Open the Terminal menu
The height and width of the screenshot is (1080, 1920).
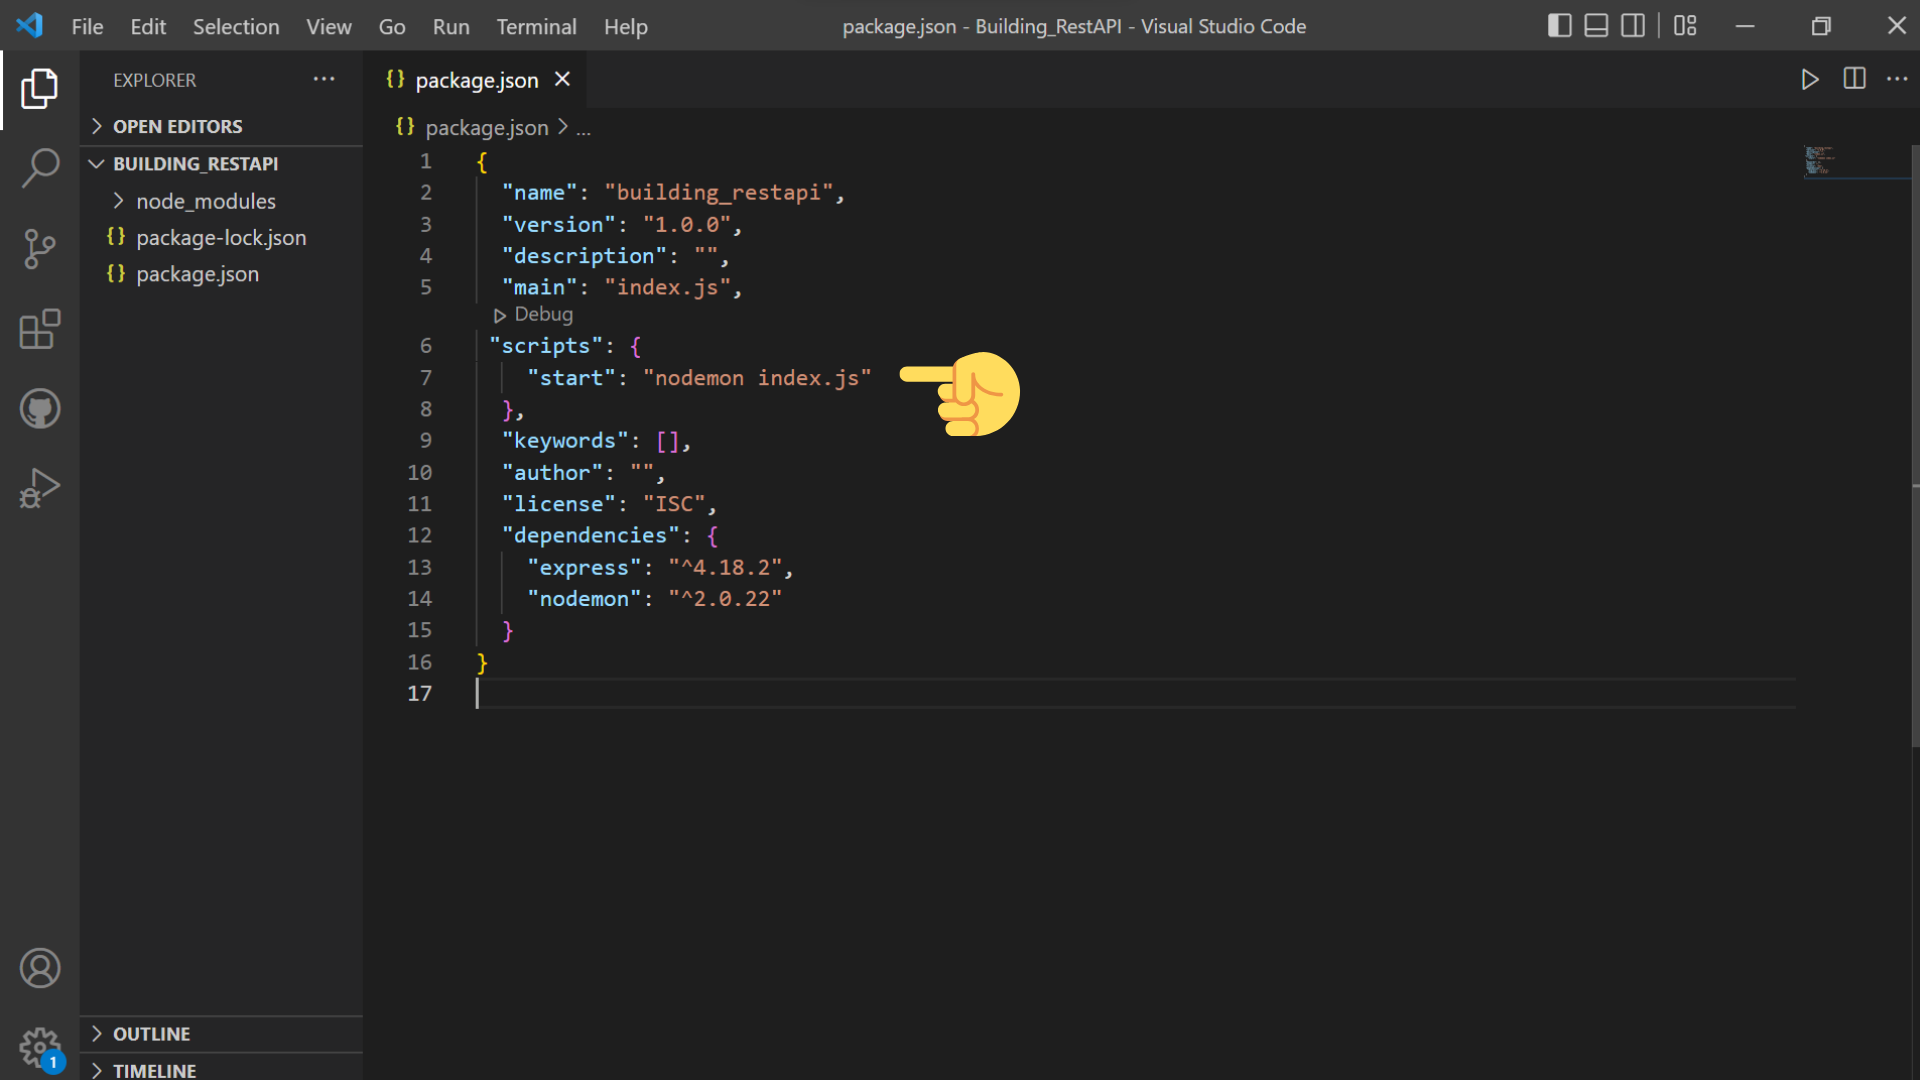(x=536, y=27)
